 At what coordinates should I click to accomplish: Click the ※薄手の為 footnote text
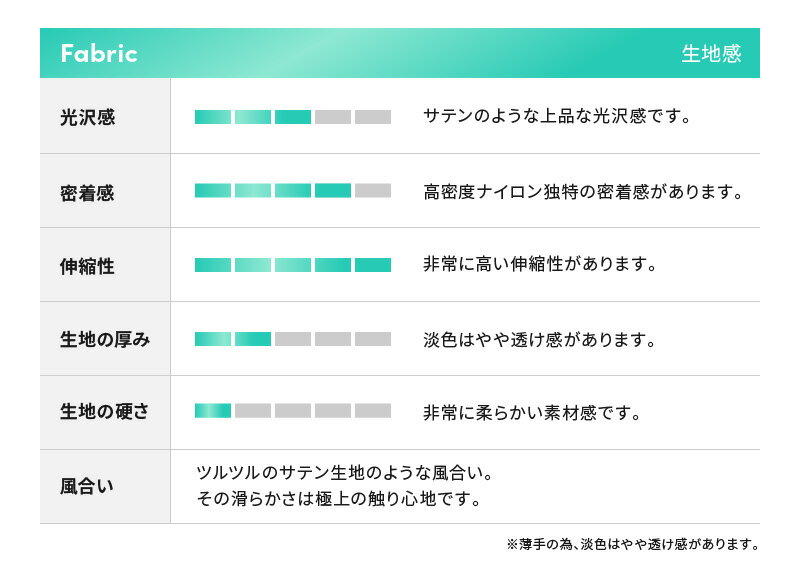(632, 545)
